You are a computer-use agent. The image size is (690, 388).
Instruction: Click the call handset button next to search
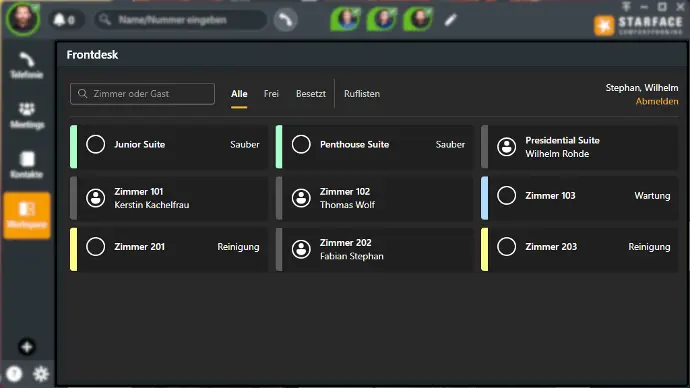click(x=286, y=20)
